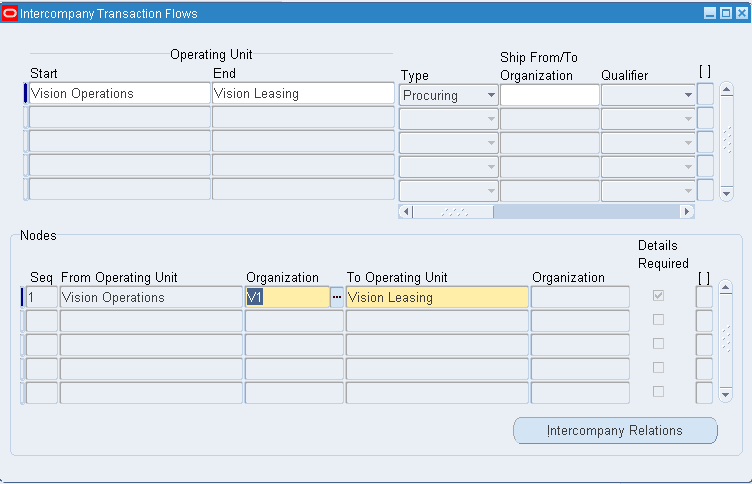Click down arrow on Nodes vertical scrollbar

coord(726,395)
